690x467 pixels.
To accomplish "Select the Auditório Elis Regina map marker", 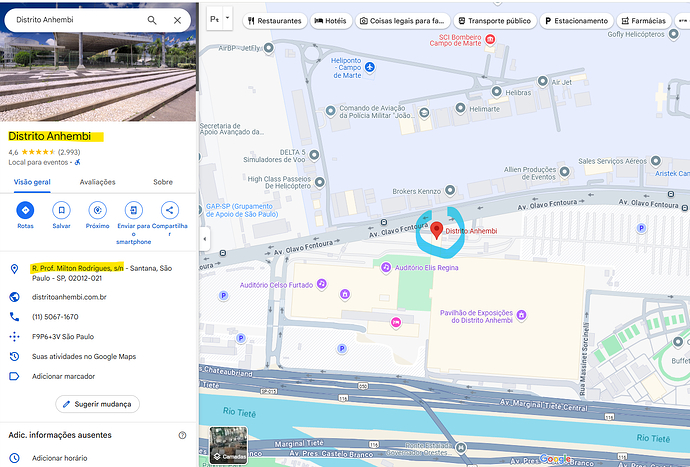I will (x=385, y=267).
